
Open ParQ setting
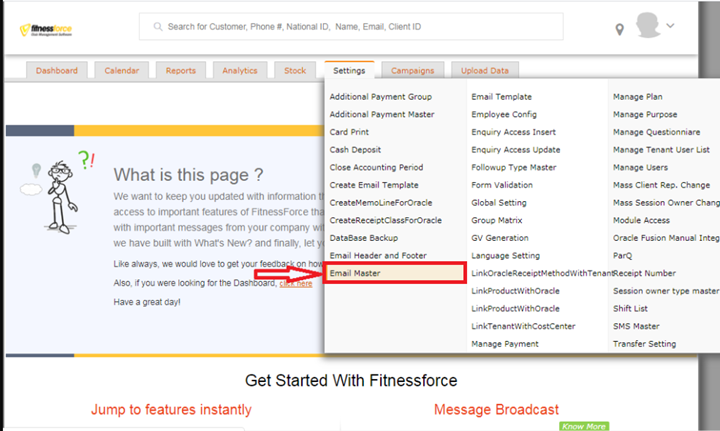(622, 256)
